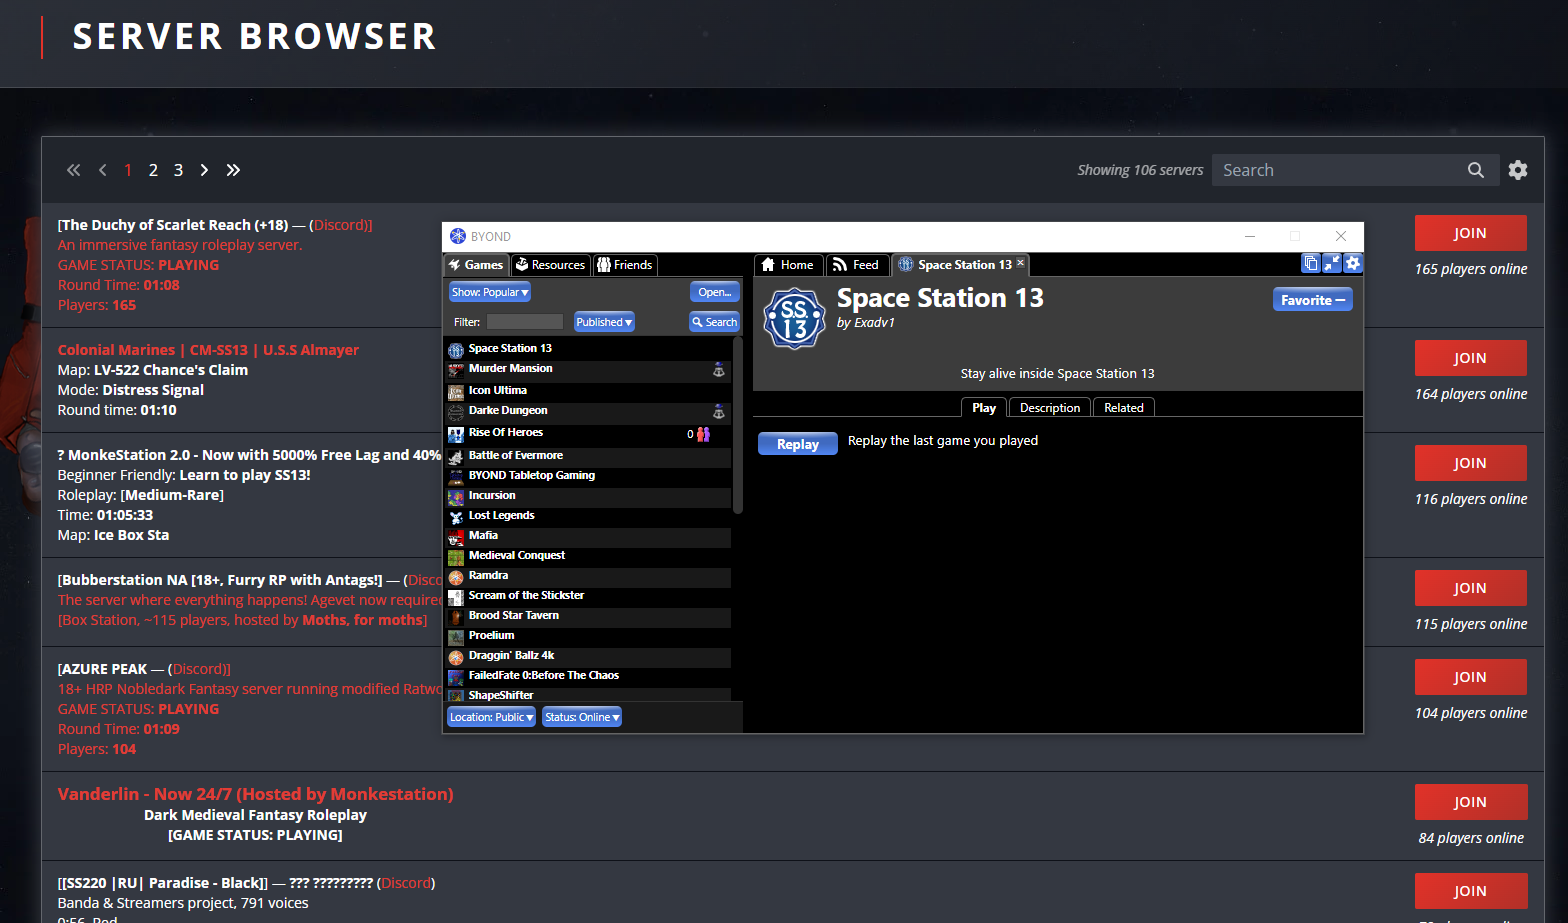Click the Icon Ultima game icon
The image size is (1568, 923).
(x=456, y=391)
